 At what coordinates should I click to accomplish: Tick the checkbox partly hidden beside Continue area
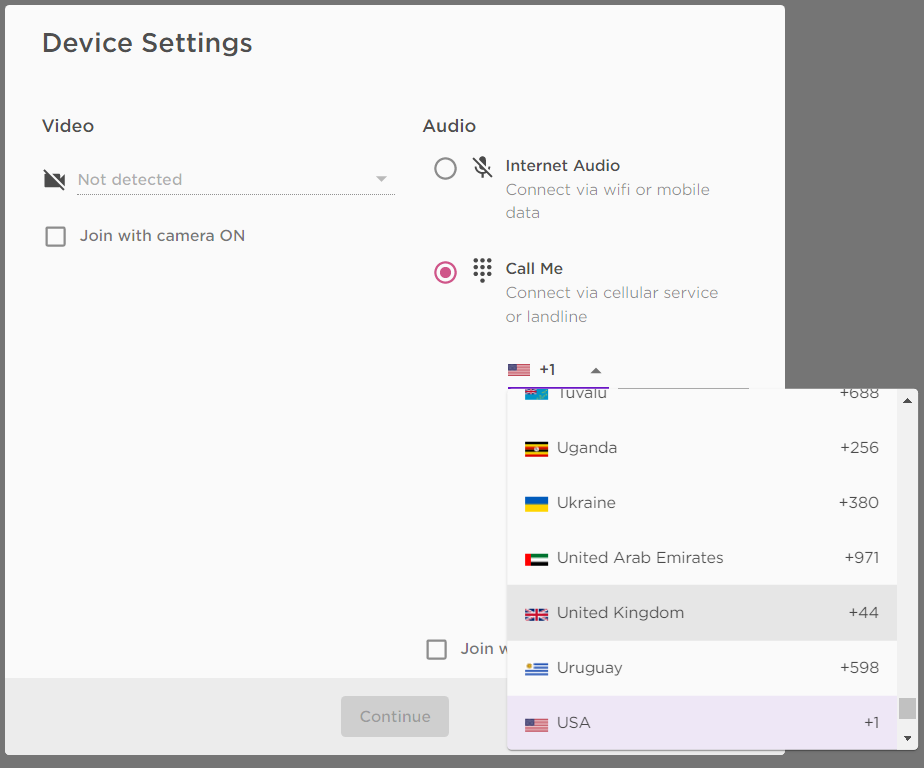(x=436, y=650)
